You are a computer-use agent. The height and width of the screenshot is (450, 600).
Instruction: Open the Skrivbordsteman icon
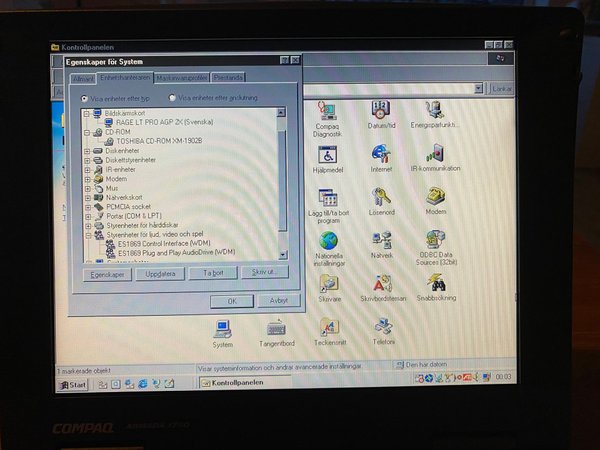pos(383,288)
